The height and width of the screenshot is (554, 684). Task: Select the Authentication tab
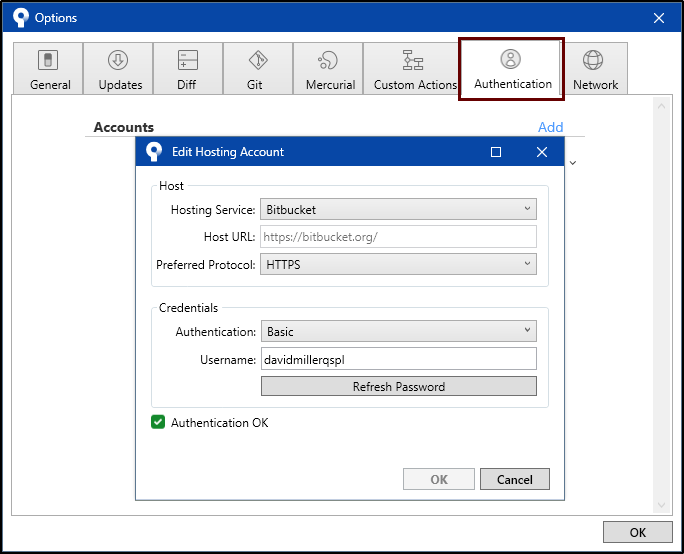511,69
